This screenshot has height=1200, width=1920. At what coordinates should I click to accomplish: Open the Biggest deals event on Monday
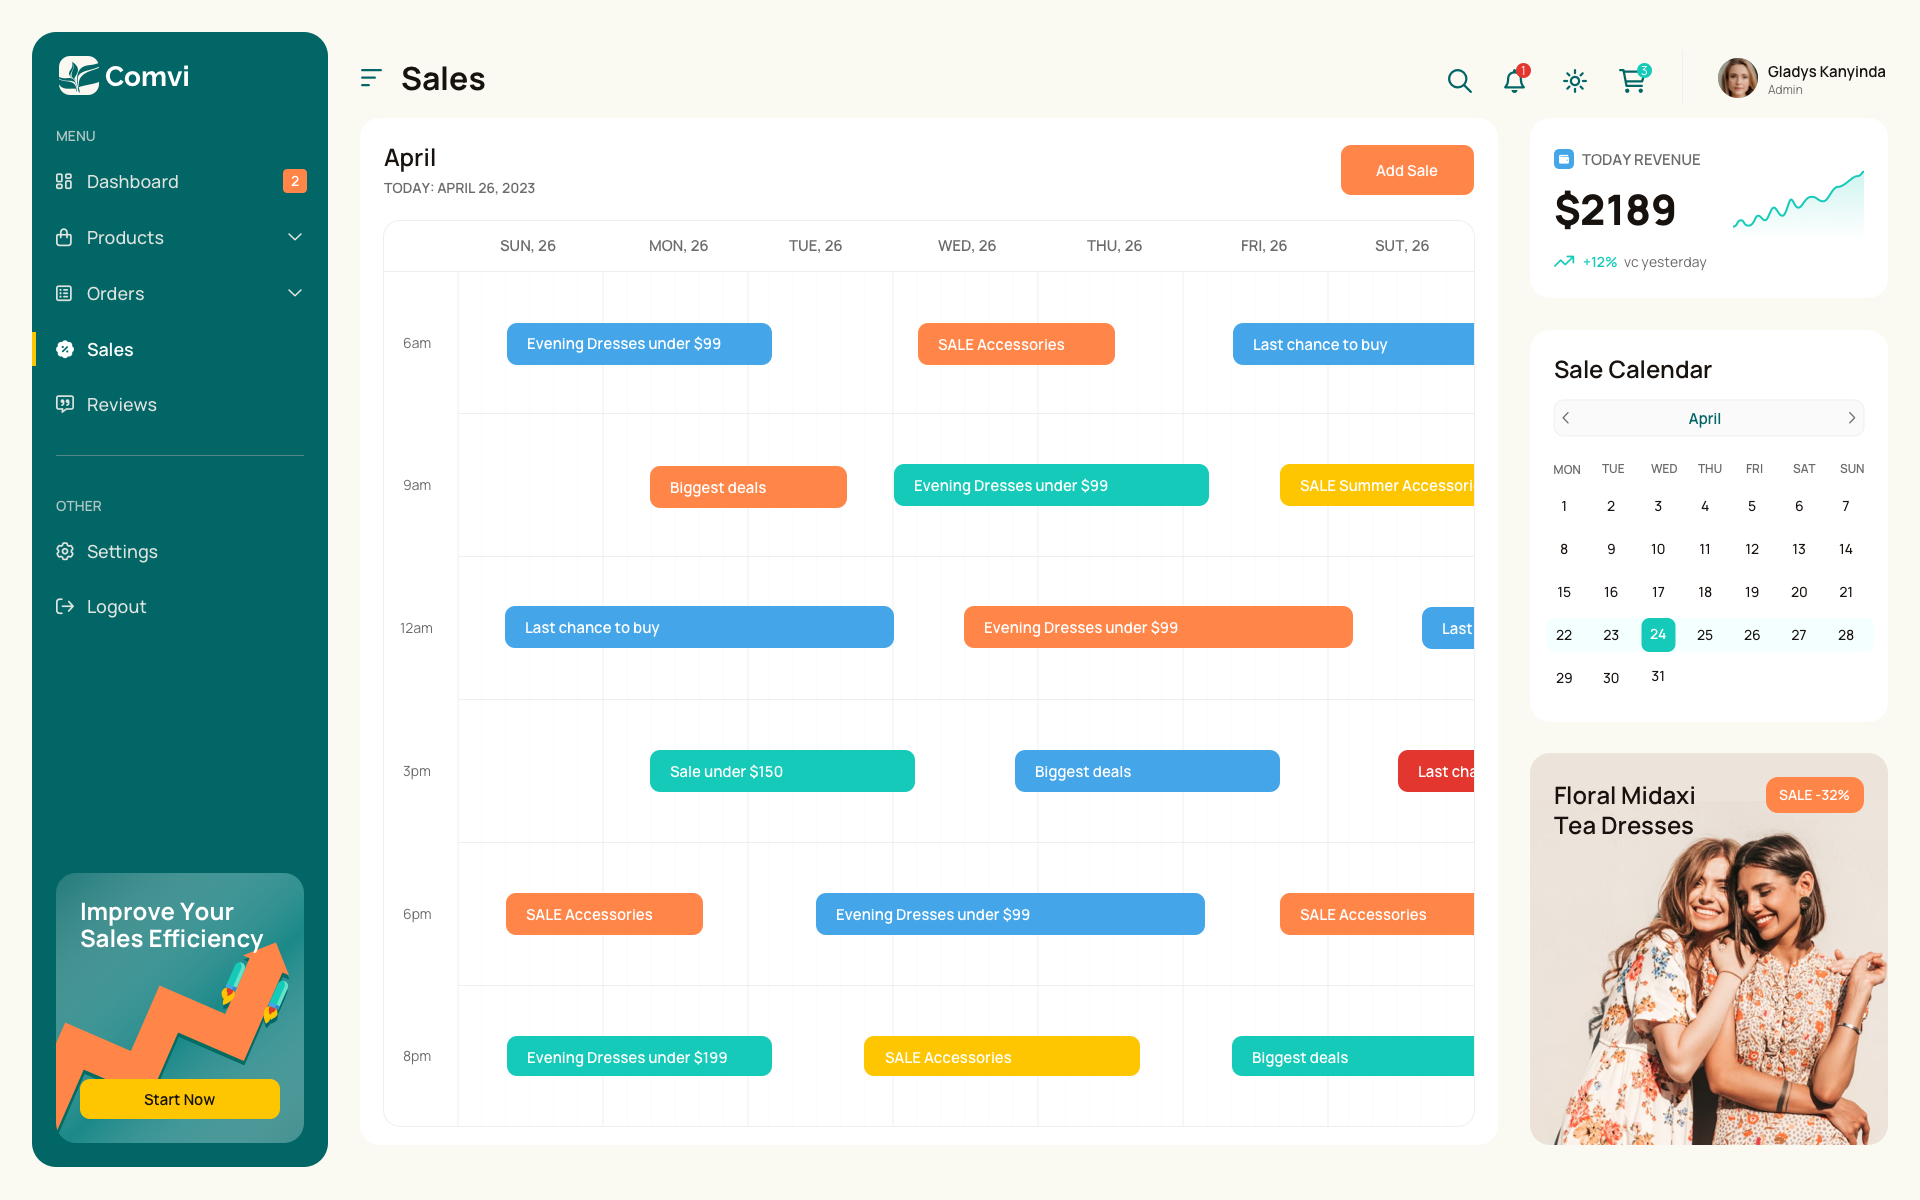(747, 487)
